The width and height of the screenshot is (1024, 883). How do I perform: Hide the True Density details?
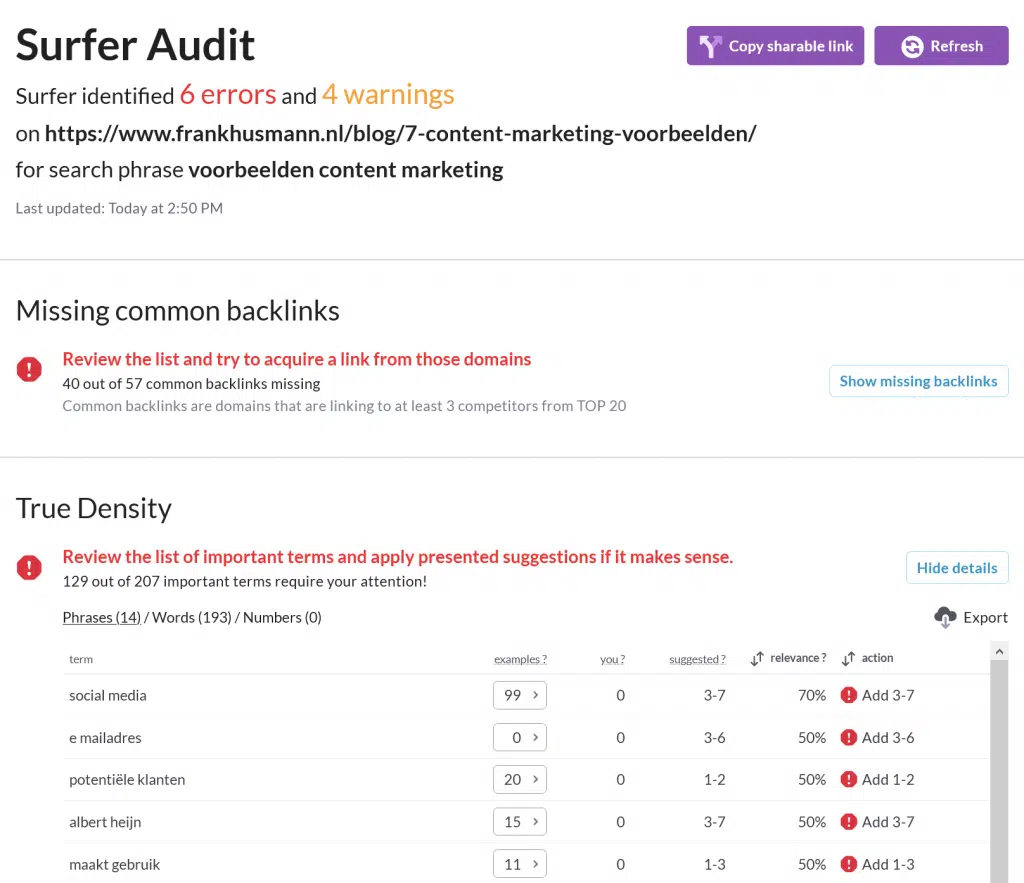(x=956, y=567)
